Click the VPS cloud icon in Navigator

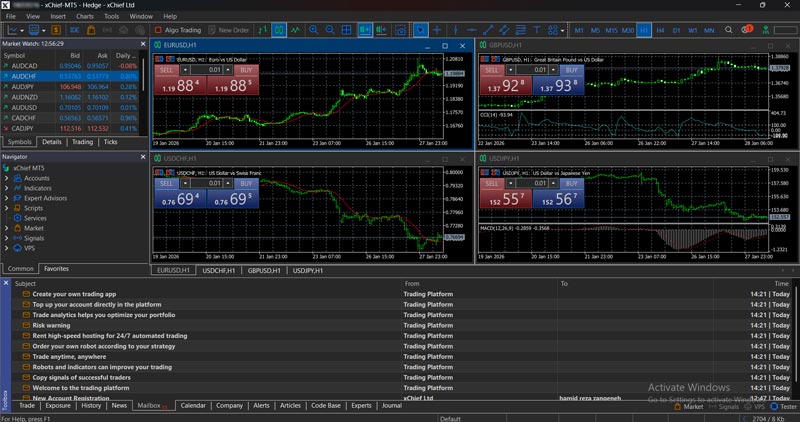(x=16, y=248)
